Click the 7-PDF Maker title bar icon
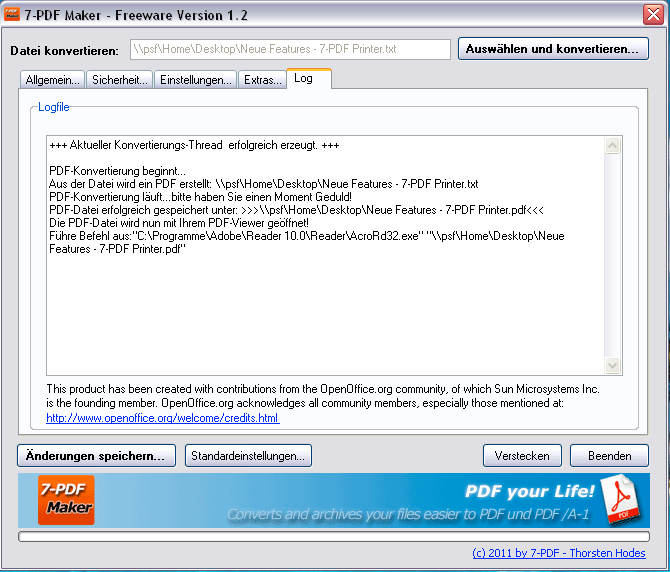 [x=12, y=14]
